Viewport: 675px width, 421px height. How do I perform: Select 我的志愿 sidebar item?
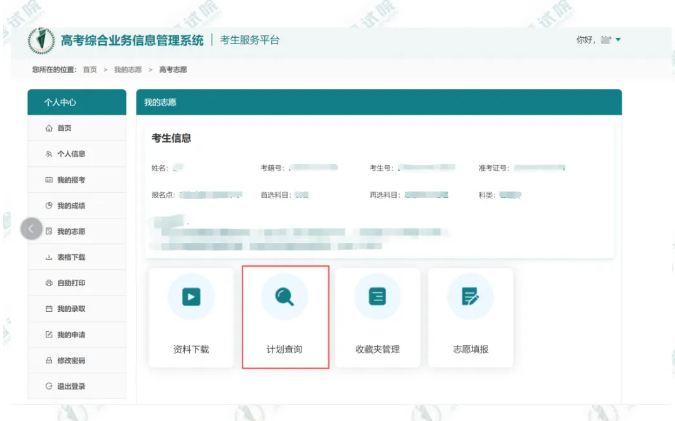[x=70, y=232]
